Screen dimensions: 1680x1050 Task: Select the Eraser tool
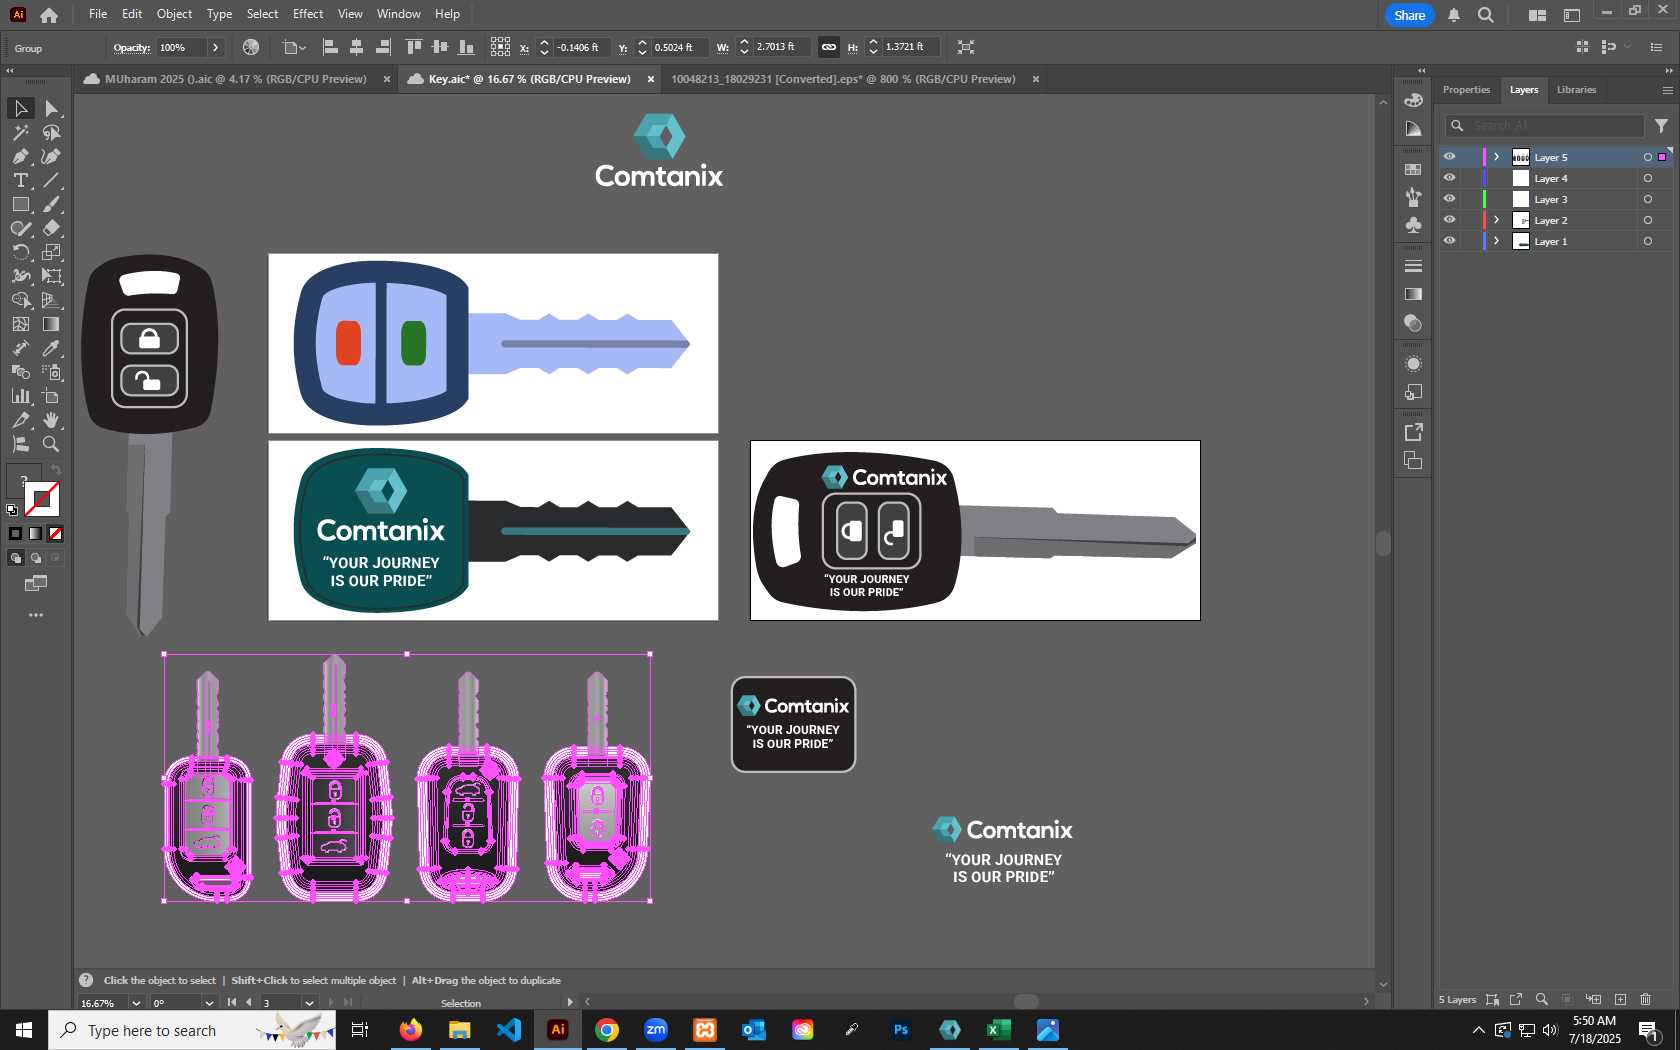(x=52, y=228)
